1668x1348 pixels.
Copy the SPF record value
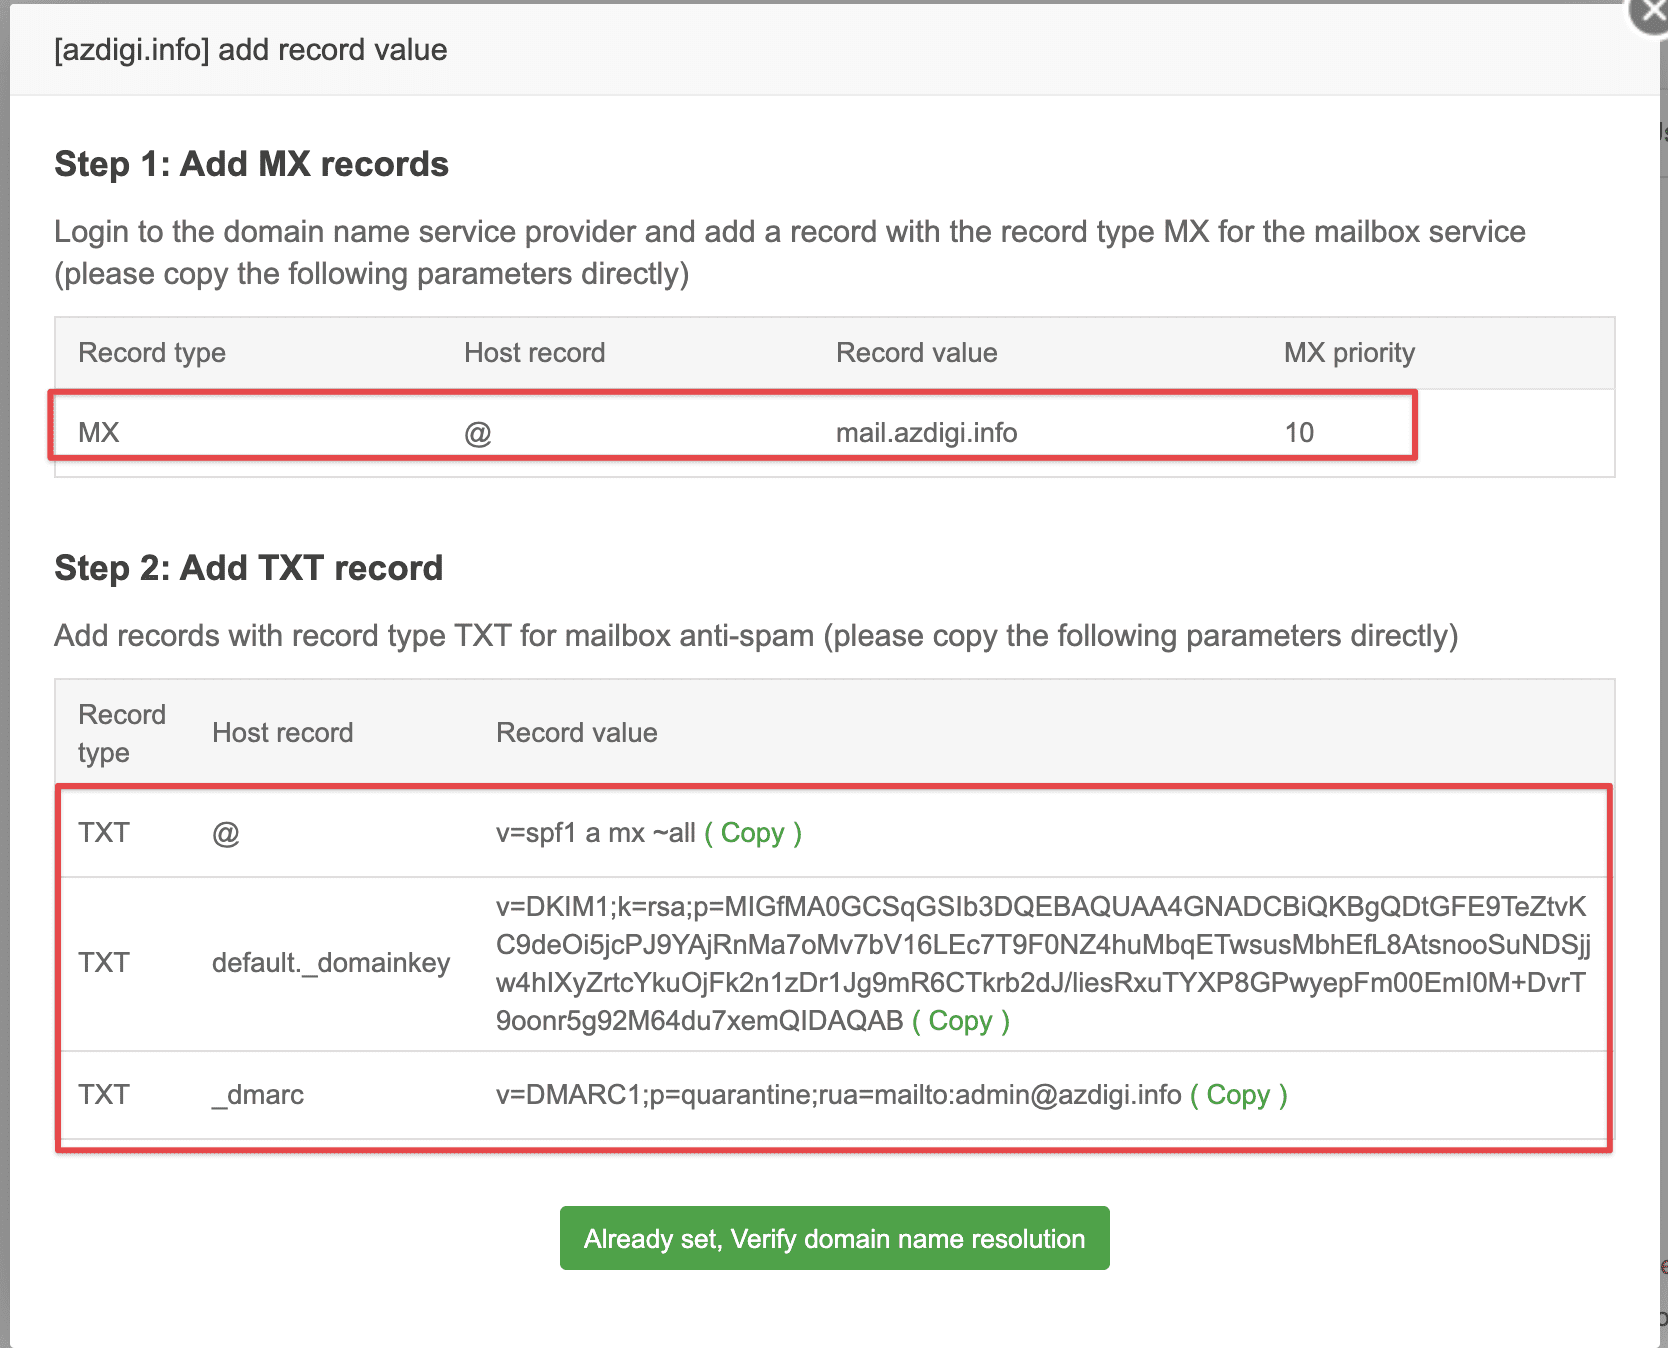point(753,833)
